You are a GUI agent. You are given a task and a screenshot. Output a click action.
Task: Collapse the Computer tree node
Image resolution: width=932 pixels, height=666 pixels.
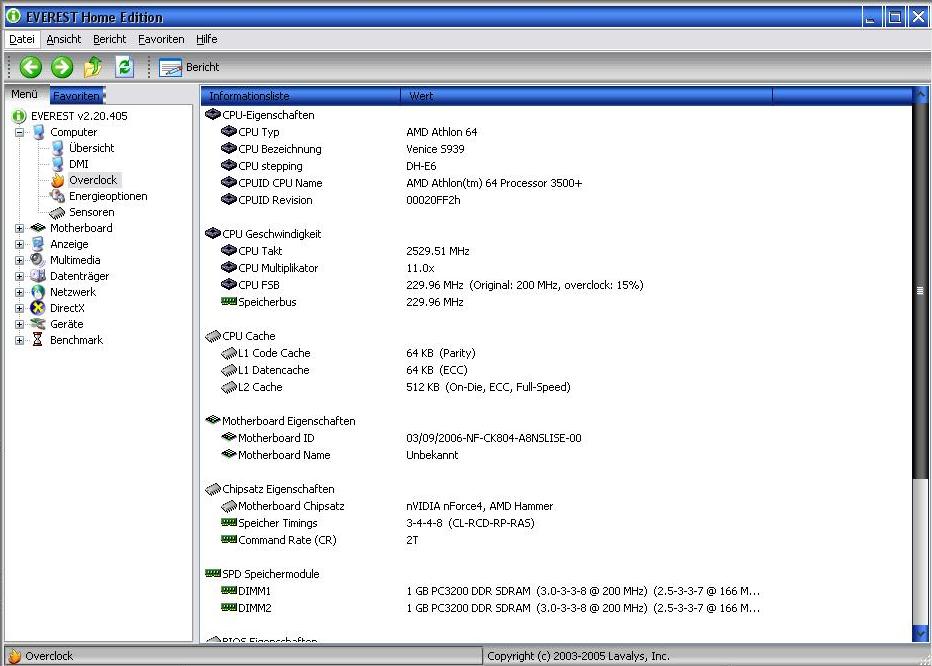coord(20,132)
